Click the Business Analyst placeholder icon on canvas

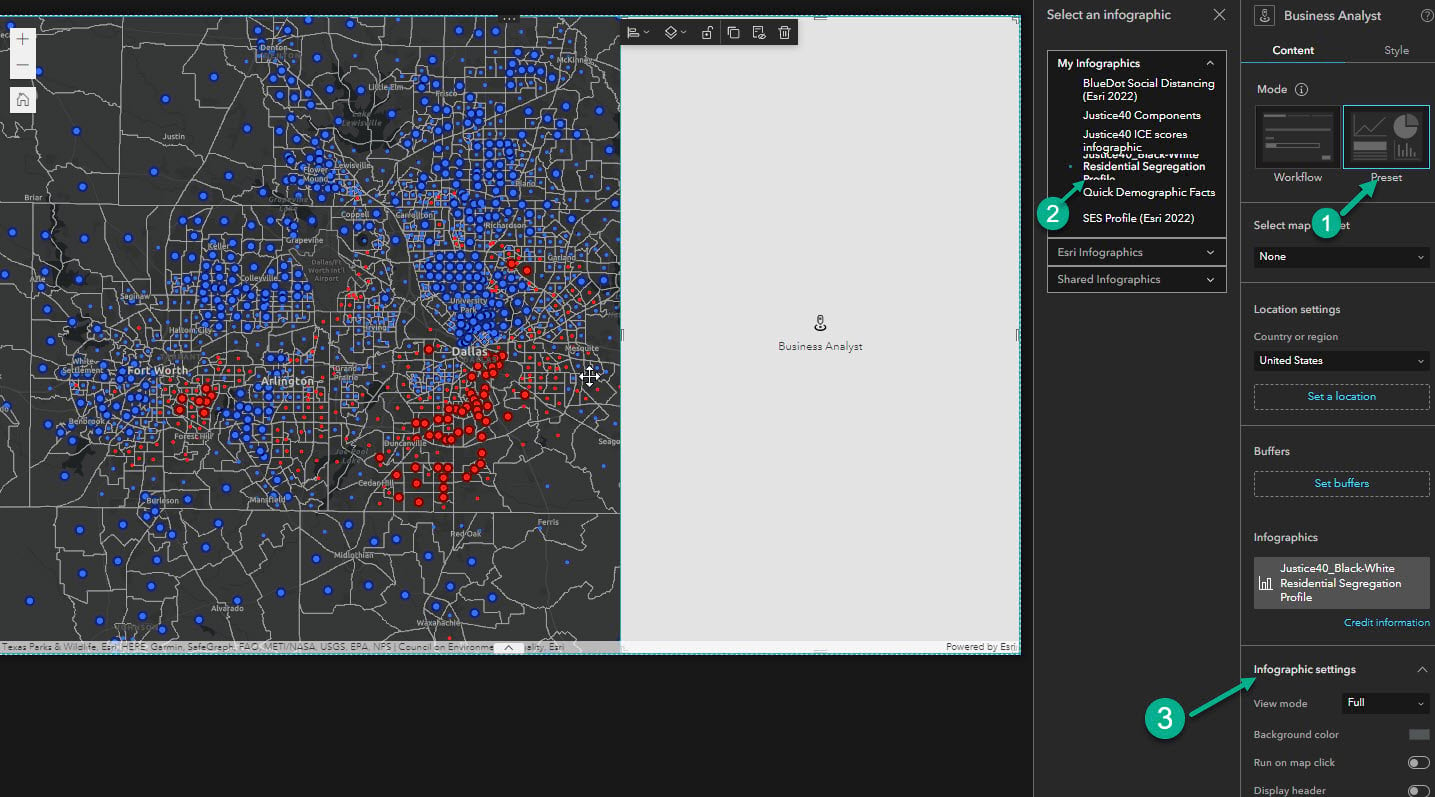820,323
